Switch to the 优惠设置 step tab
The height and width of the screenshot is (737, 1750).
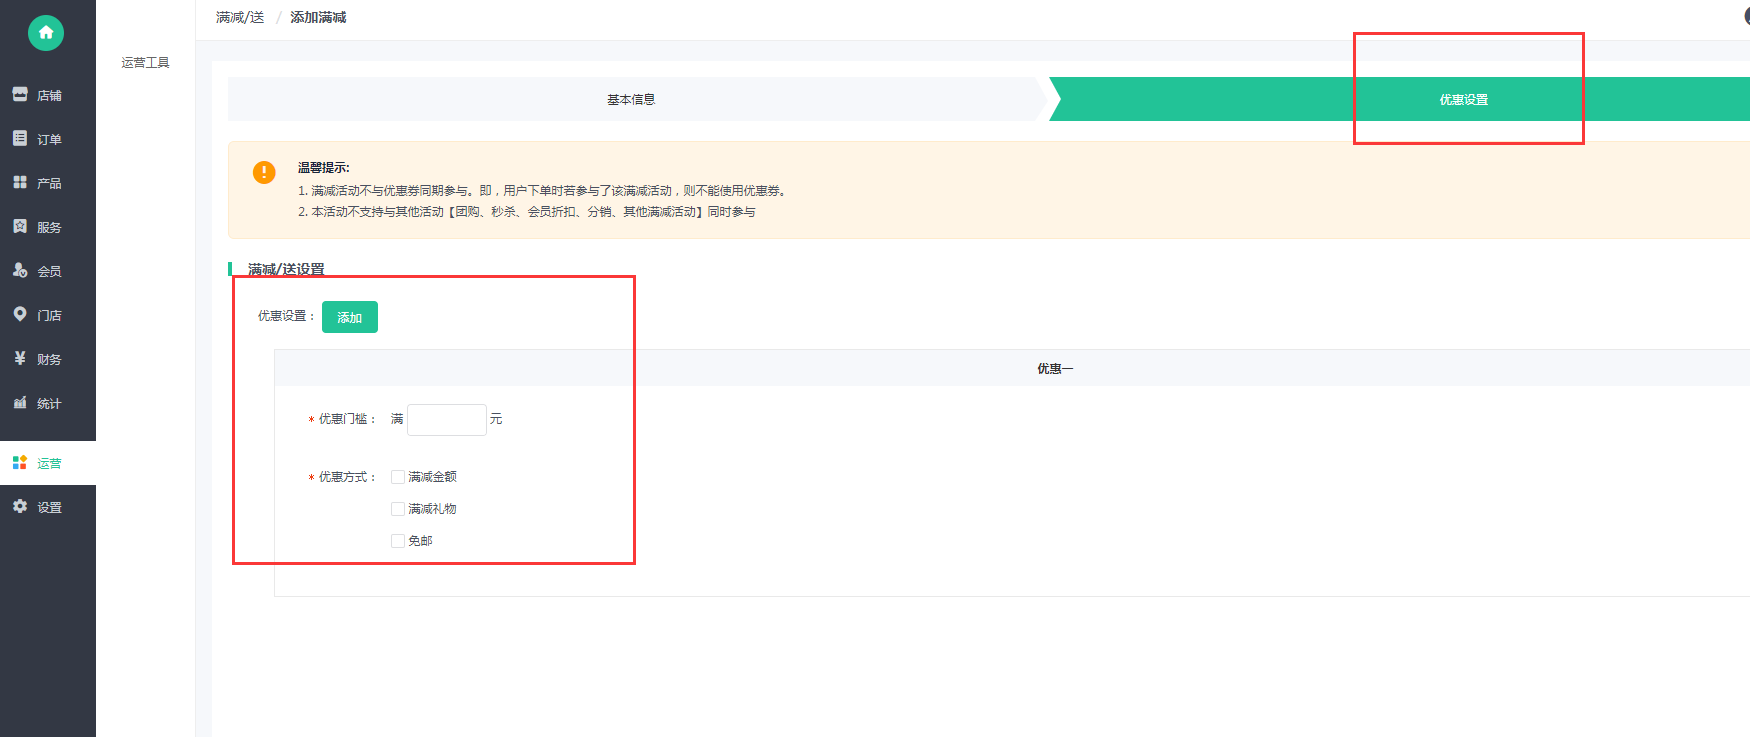tap(1464, 99)
